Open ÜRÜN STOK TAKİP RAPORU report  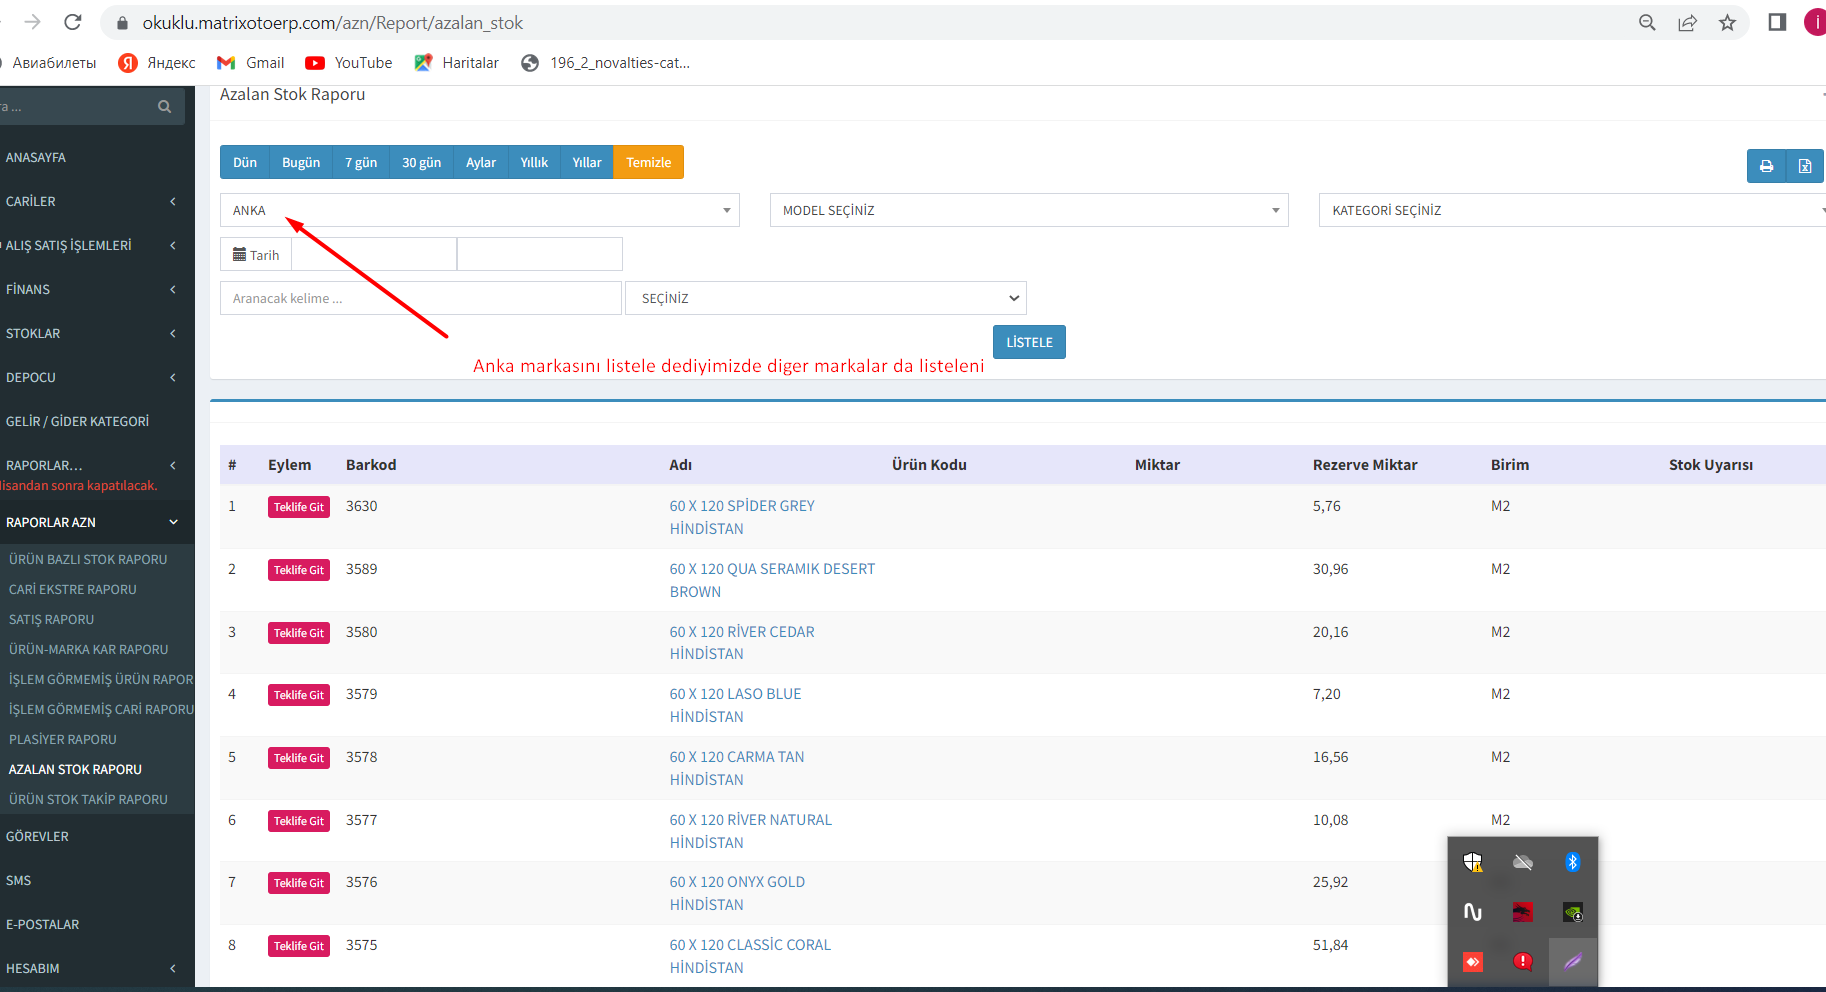88,799
